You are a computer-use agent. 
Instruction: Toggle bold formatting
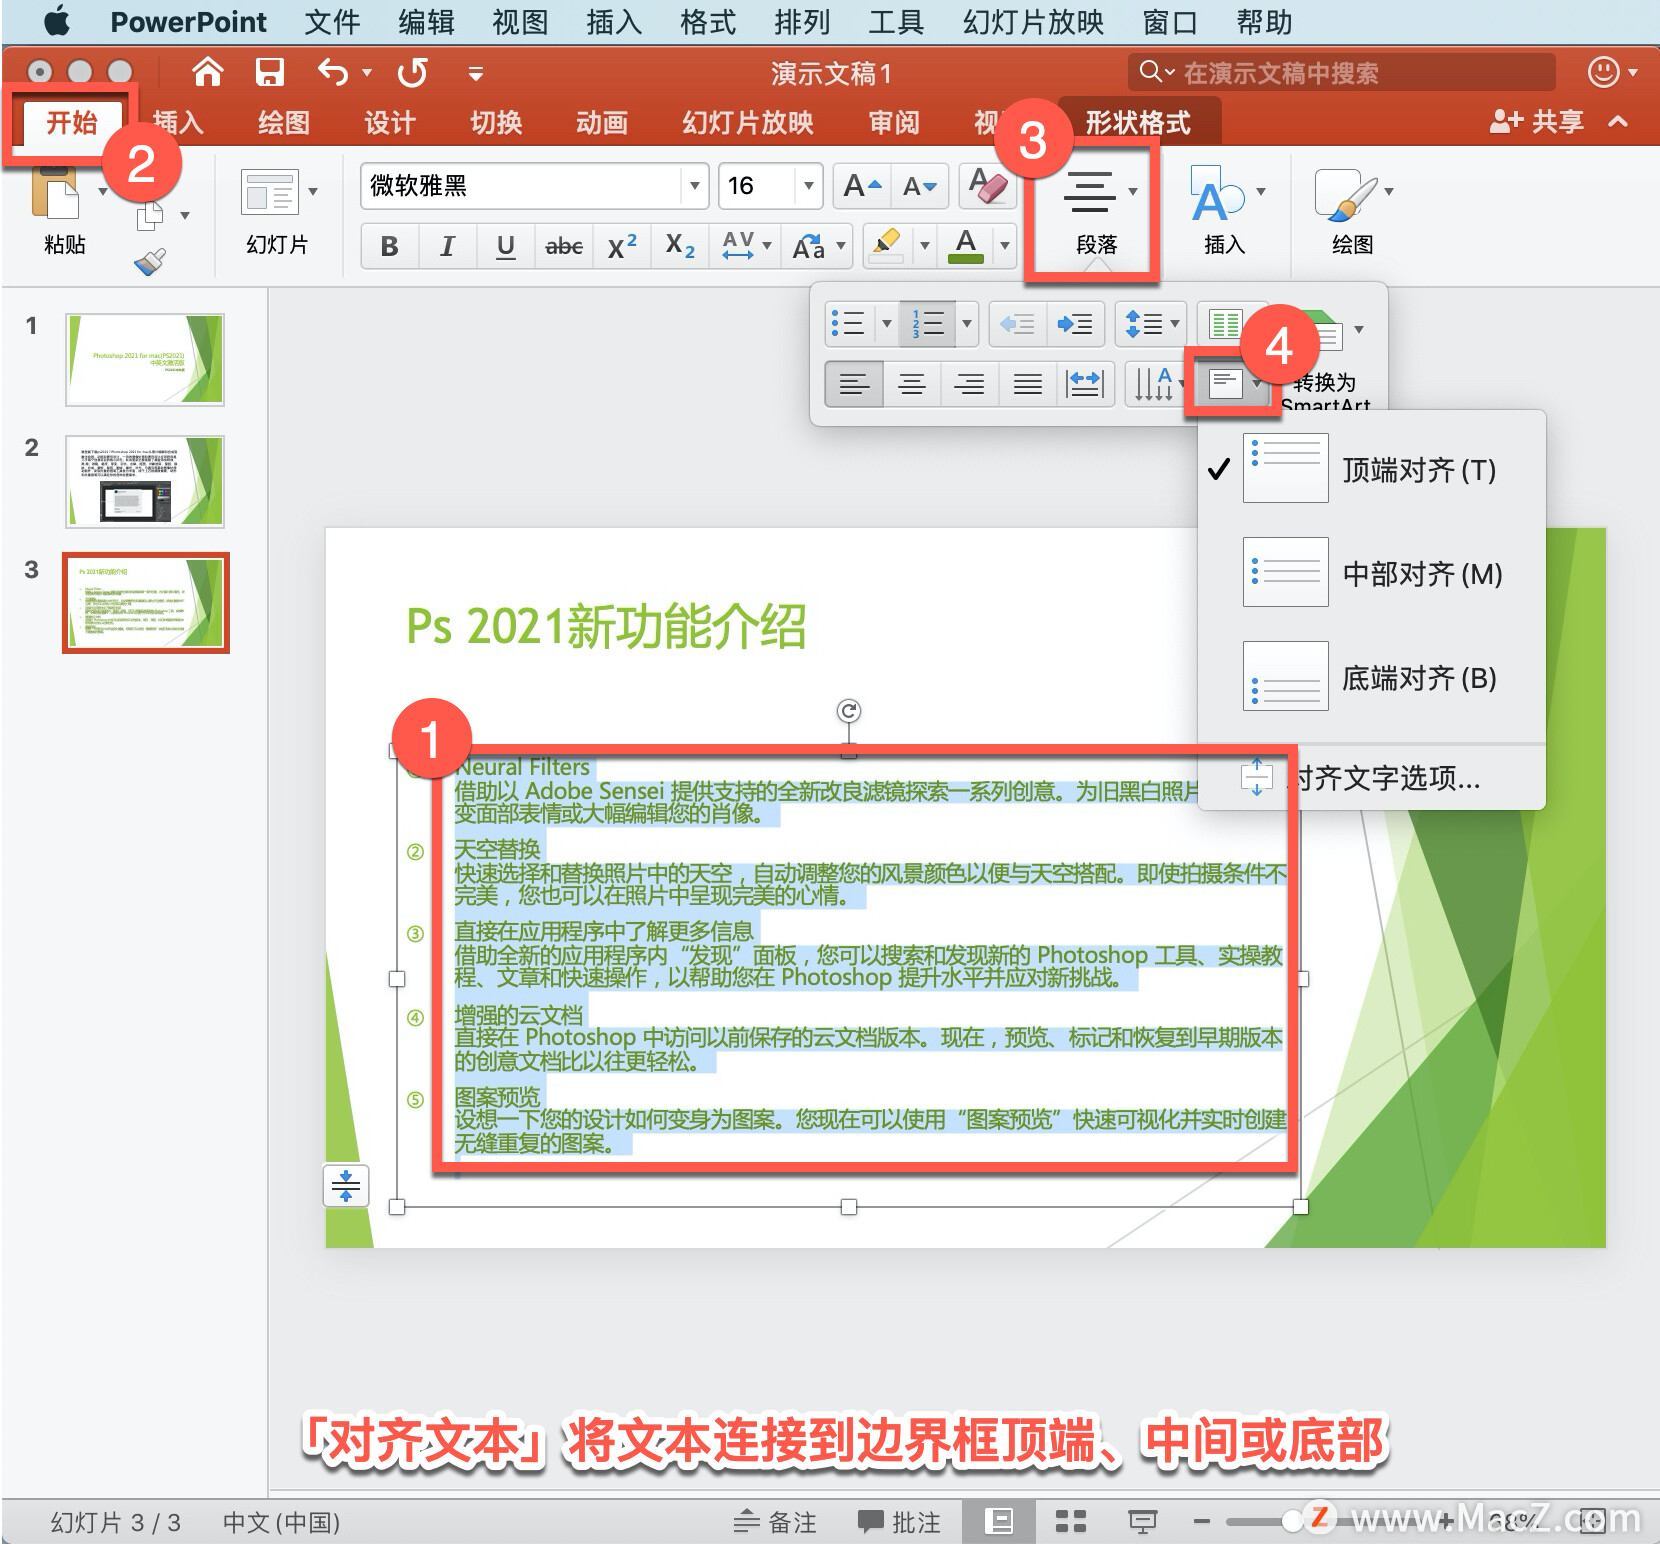pos(390,246)
